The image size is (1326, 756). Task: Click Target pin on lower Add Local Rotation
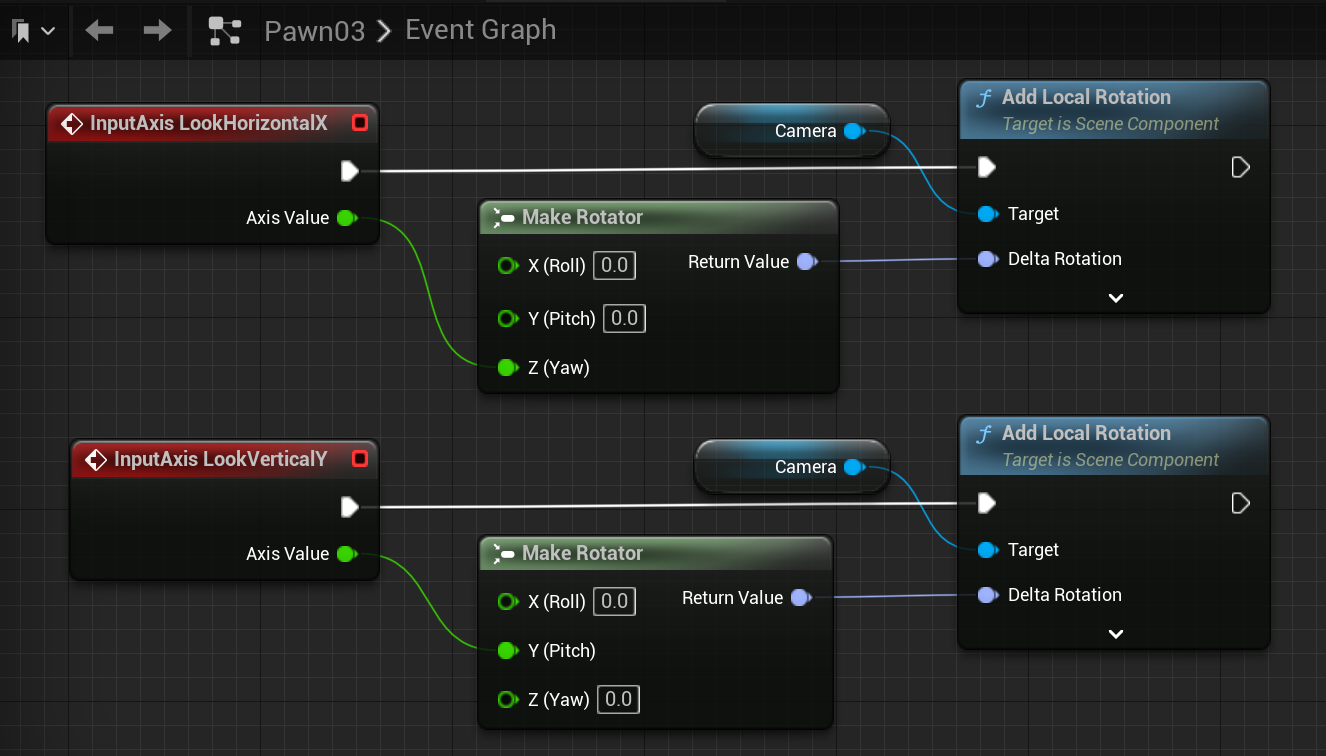[986, 550]
